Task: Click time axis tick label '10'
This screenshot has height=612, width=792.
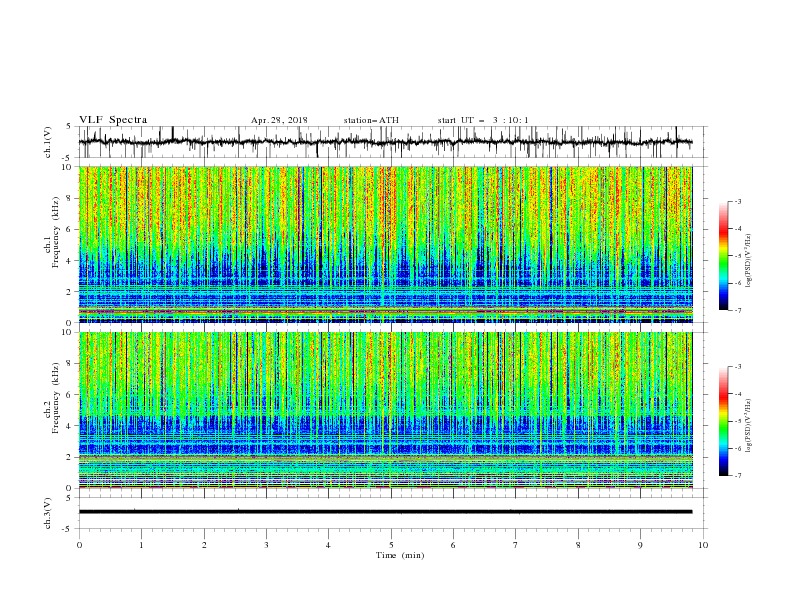Action: coord(703,545)
